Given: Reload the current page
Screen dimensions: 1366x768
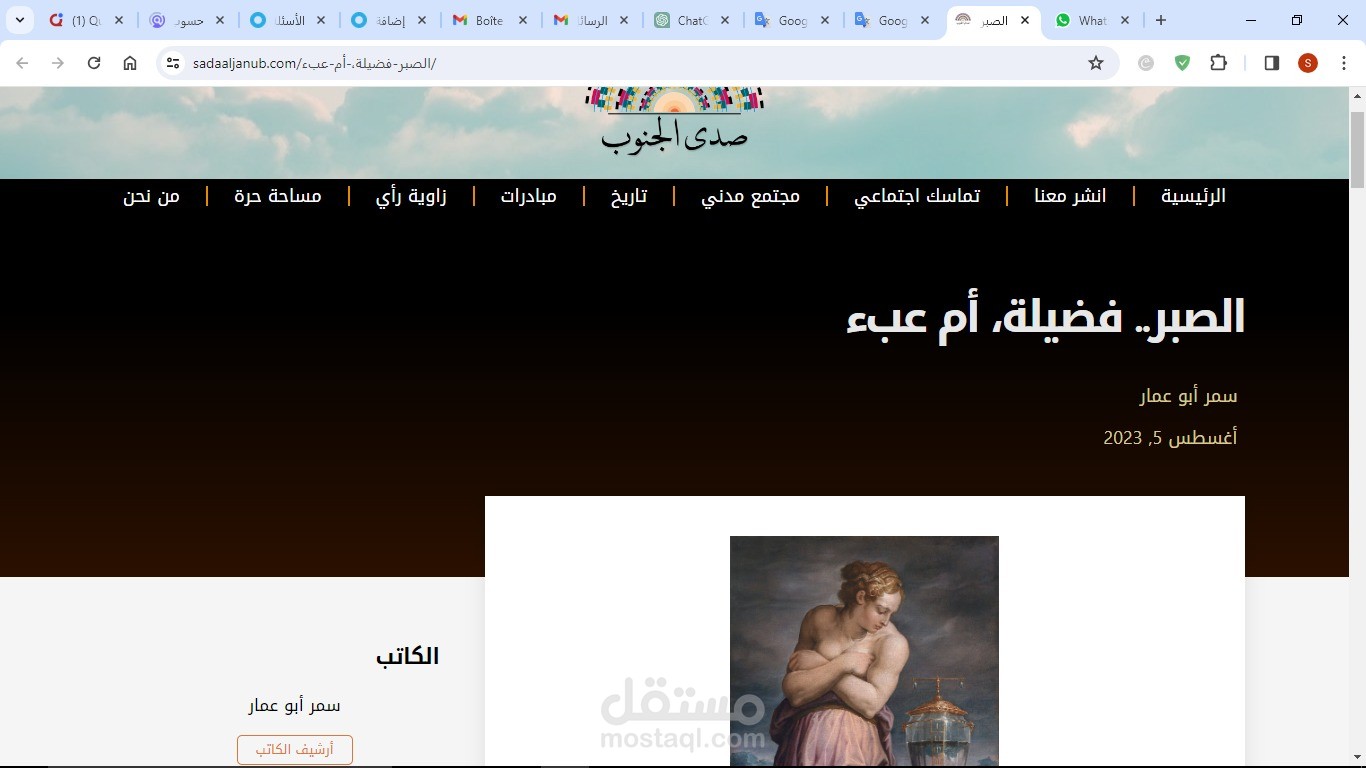Looking at the screenshot, I should [94, 63].
